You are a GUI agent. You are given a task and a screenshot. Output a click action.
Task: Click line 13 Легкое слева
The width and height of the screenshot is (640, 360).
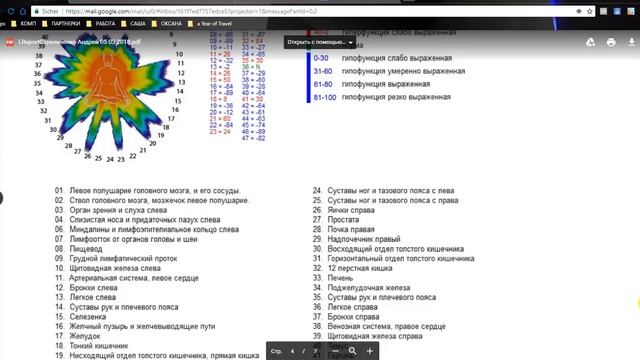[85, 297]
